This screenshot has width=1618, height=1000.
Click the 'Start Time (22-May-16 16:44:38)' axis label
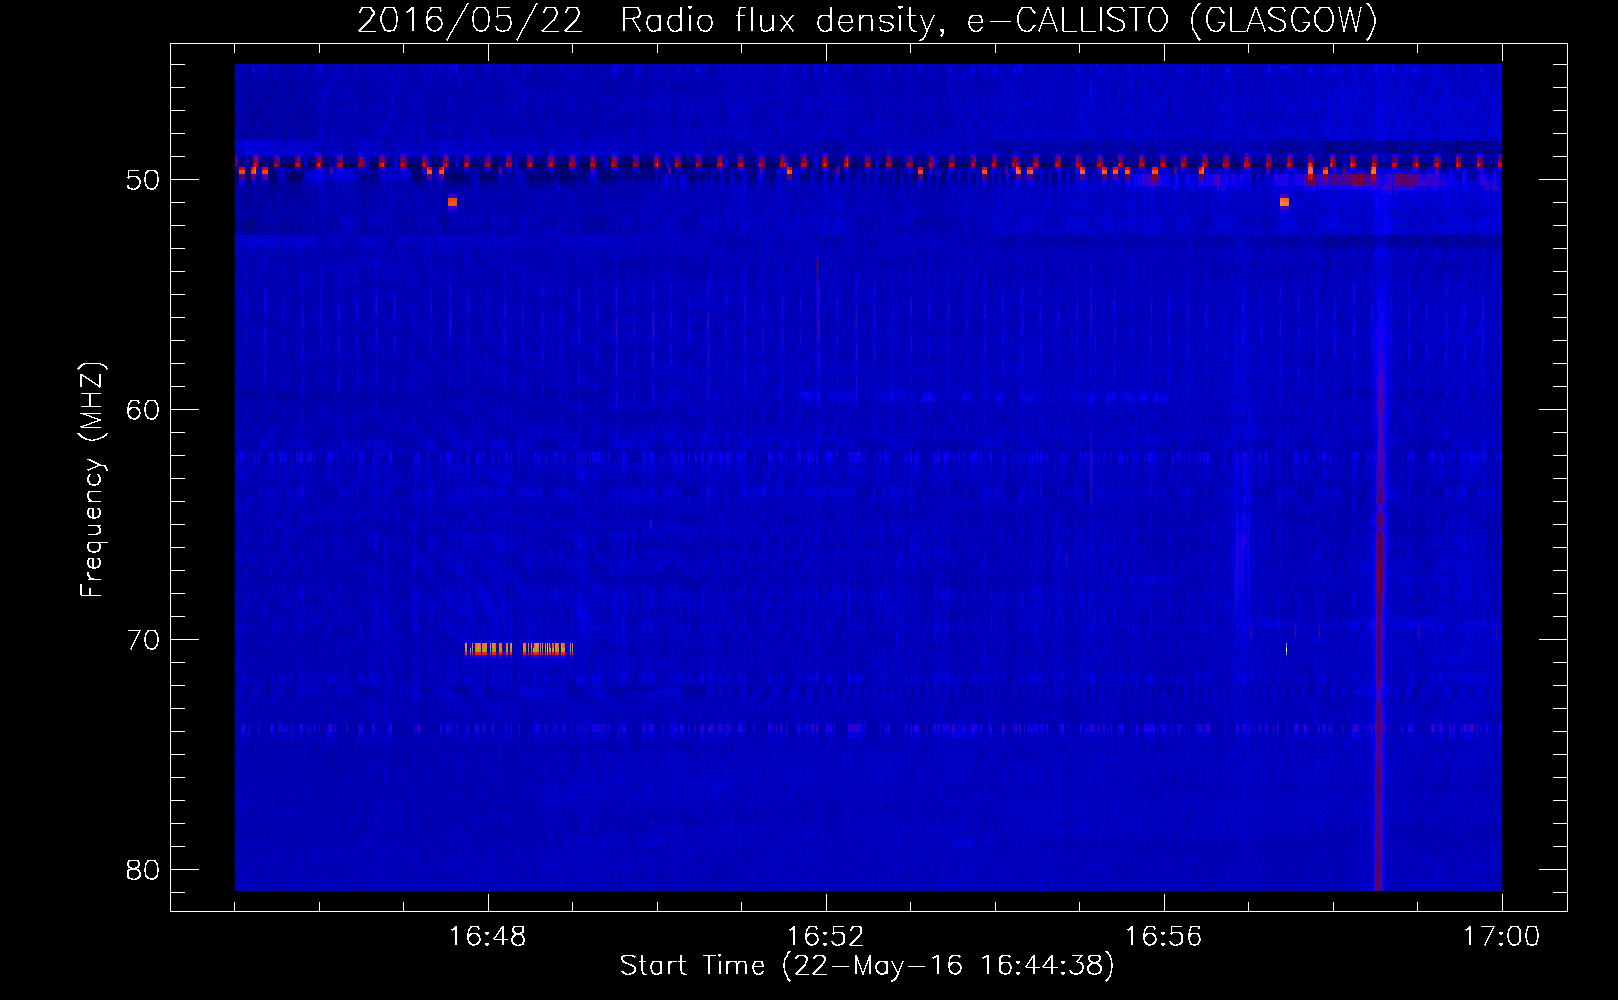click(x=867, y=966)
